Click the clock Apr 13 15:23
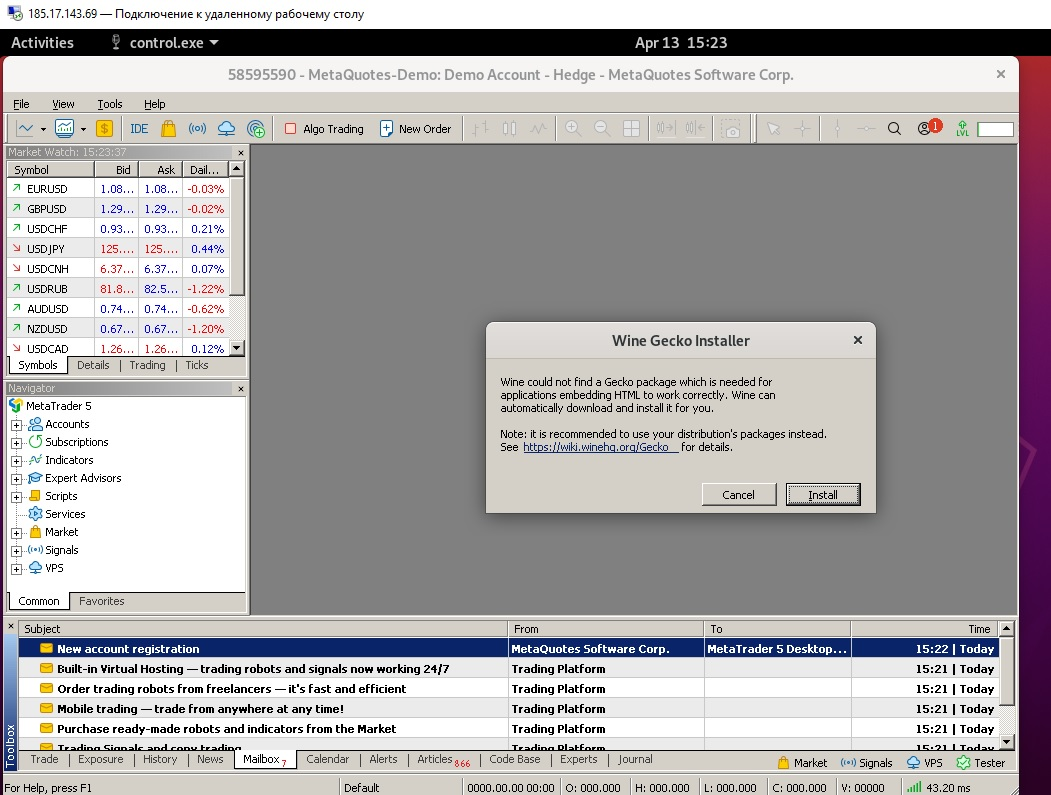Image resolution: width=1051 pixels, height=795 pixels. coord(681,43)
